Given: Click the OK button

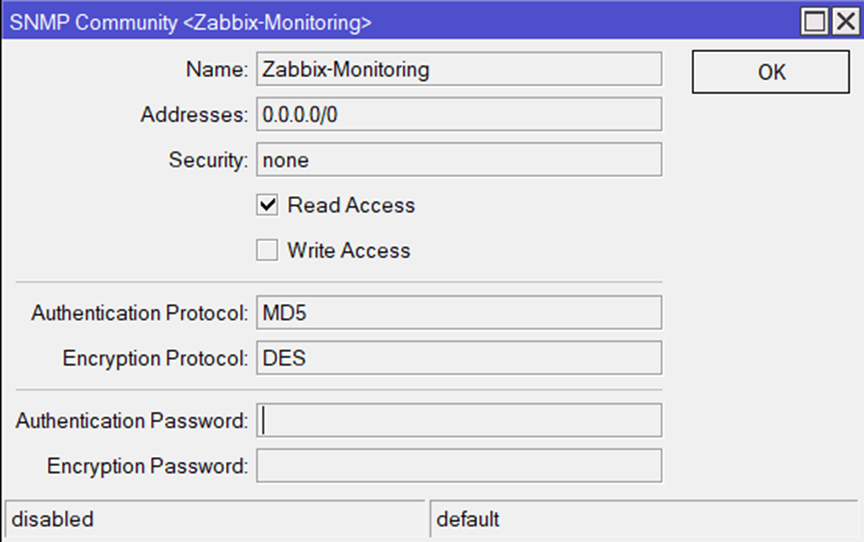Looking at the screenshot, I should (771, 72).
